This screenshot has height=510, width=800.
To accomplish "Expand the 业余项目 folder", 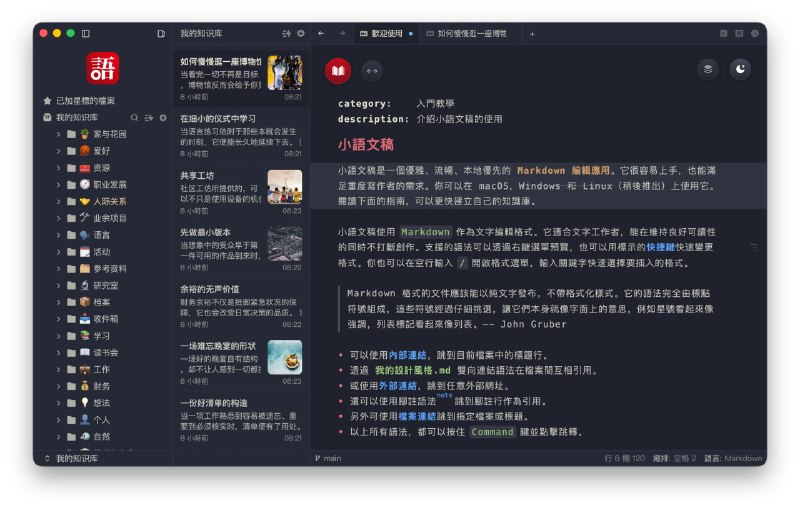I will click(58, 219).
